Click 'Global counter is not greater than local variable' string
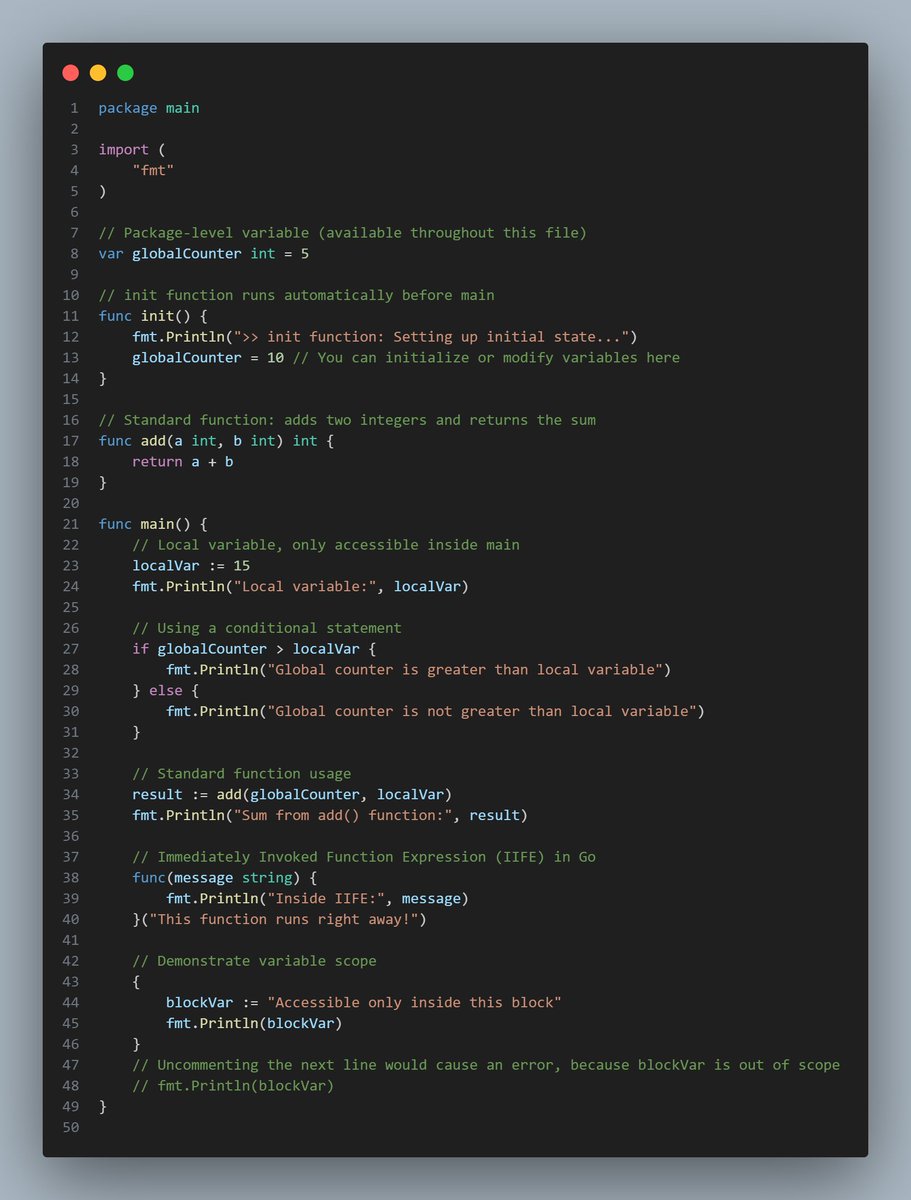This screenshot has height=1200, width=911. point(484,712)
